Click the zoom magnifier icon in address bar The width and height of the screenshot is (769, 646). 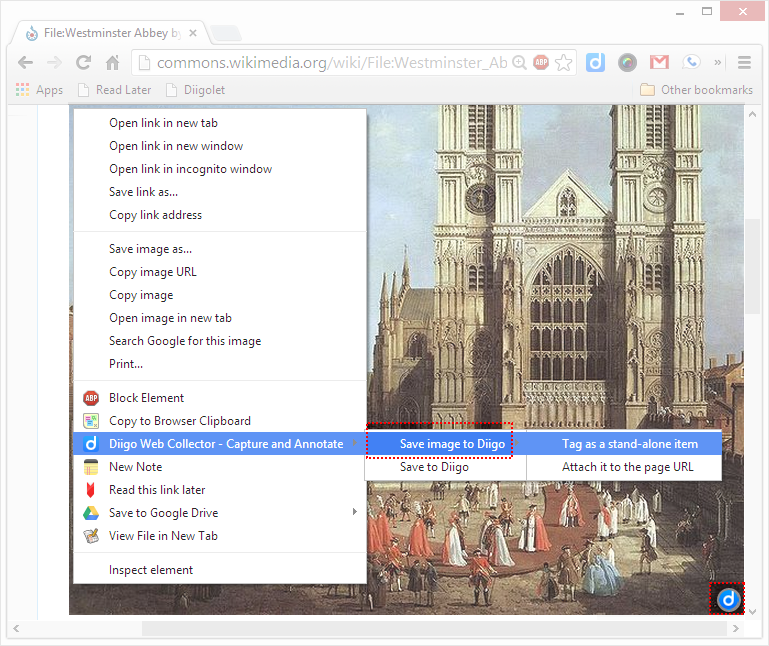519,62
